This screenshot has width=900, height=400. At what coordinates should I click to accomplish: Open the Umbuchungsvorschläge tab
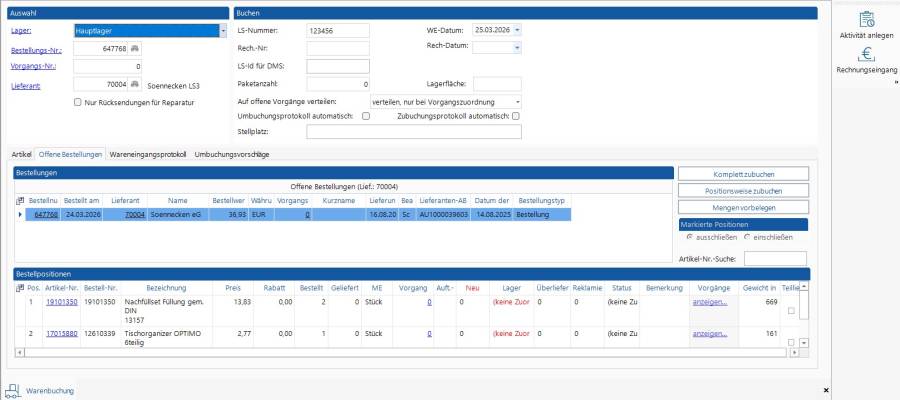232,154
